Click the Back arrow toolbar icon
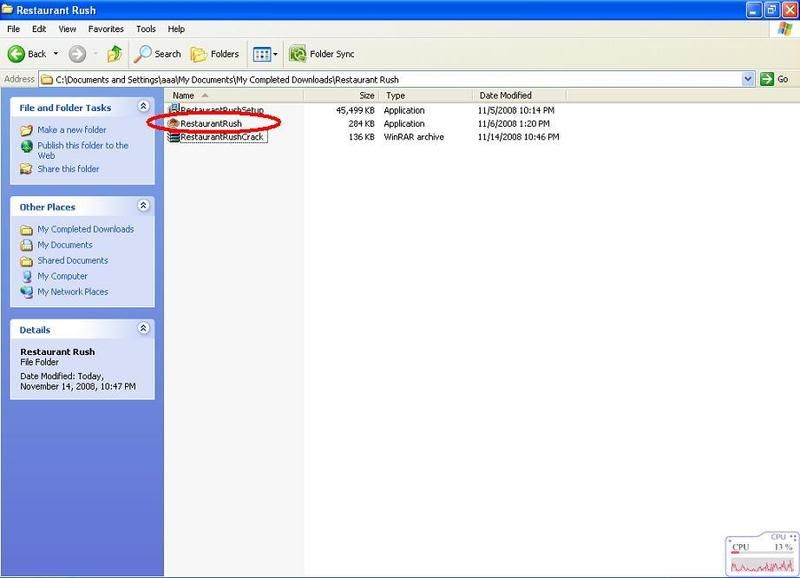This screenshot has height=578, width=800. 17,54
